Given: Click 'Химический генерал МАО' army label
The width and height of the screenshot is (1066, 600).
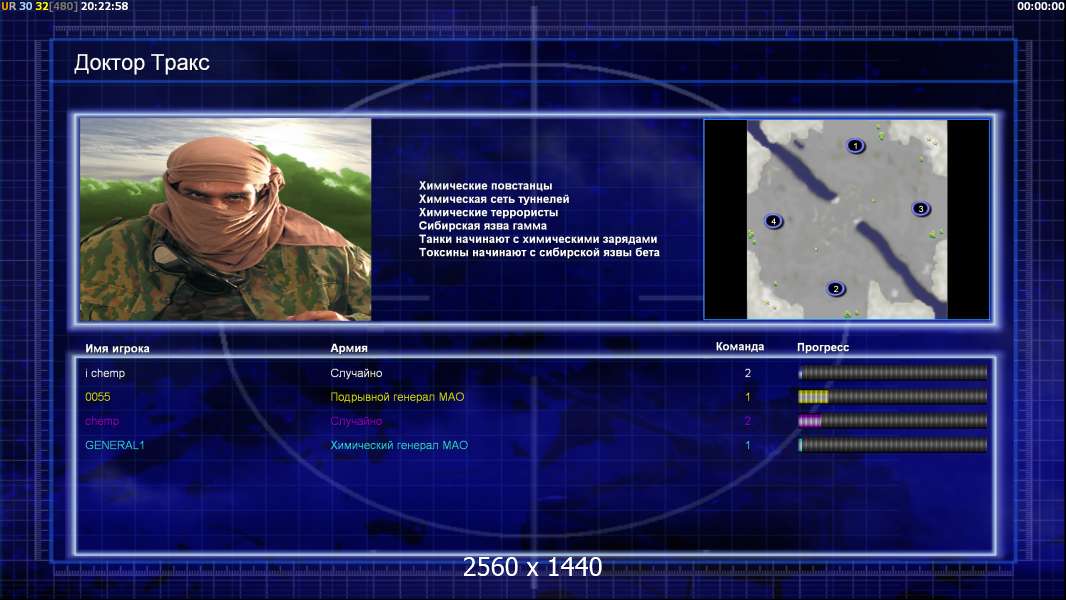Looking at the screenshot, I should click(x=399, y=445).
